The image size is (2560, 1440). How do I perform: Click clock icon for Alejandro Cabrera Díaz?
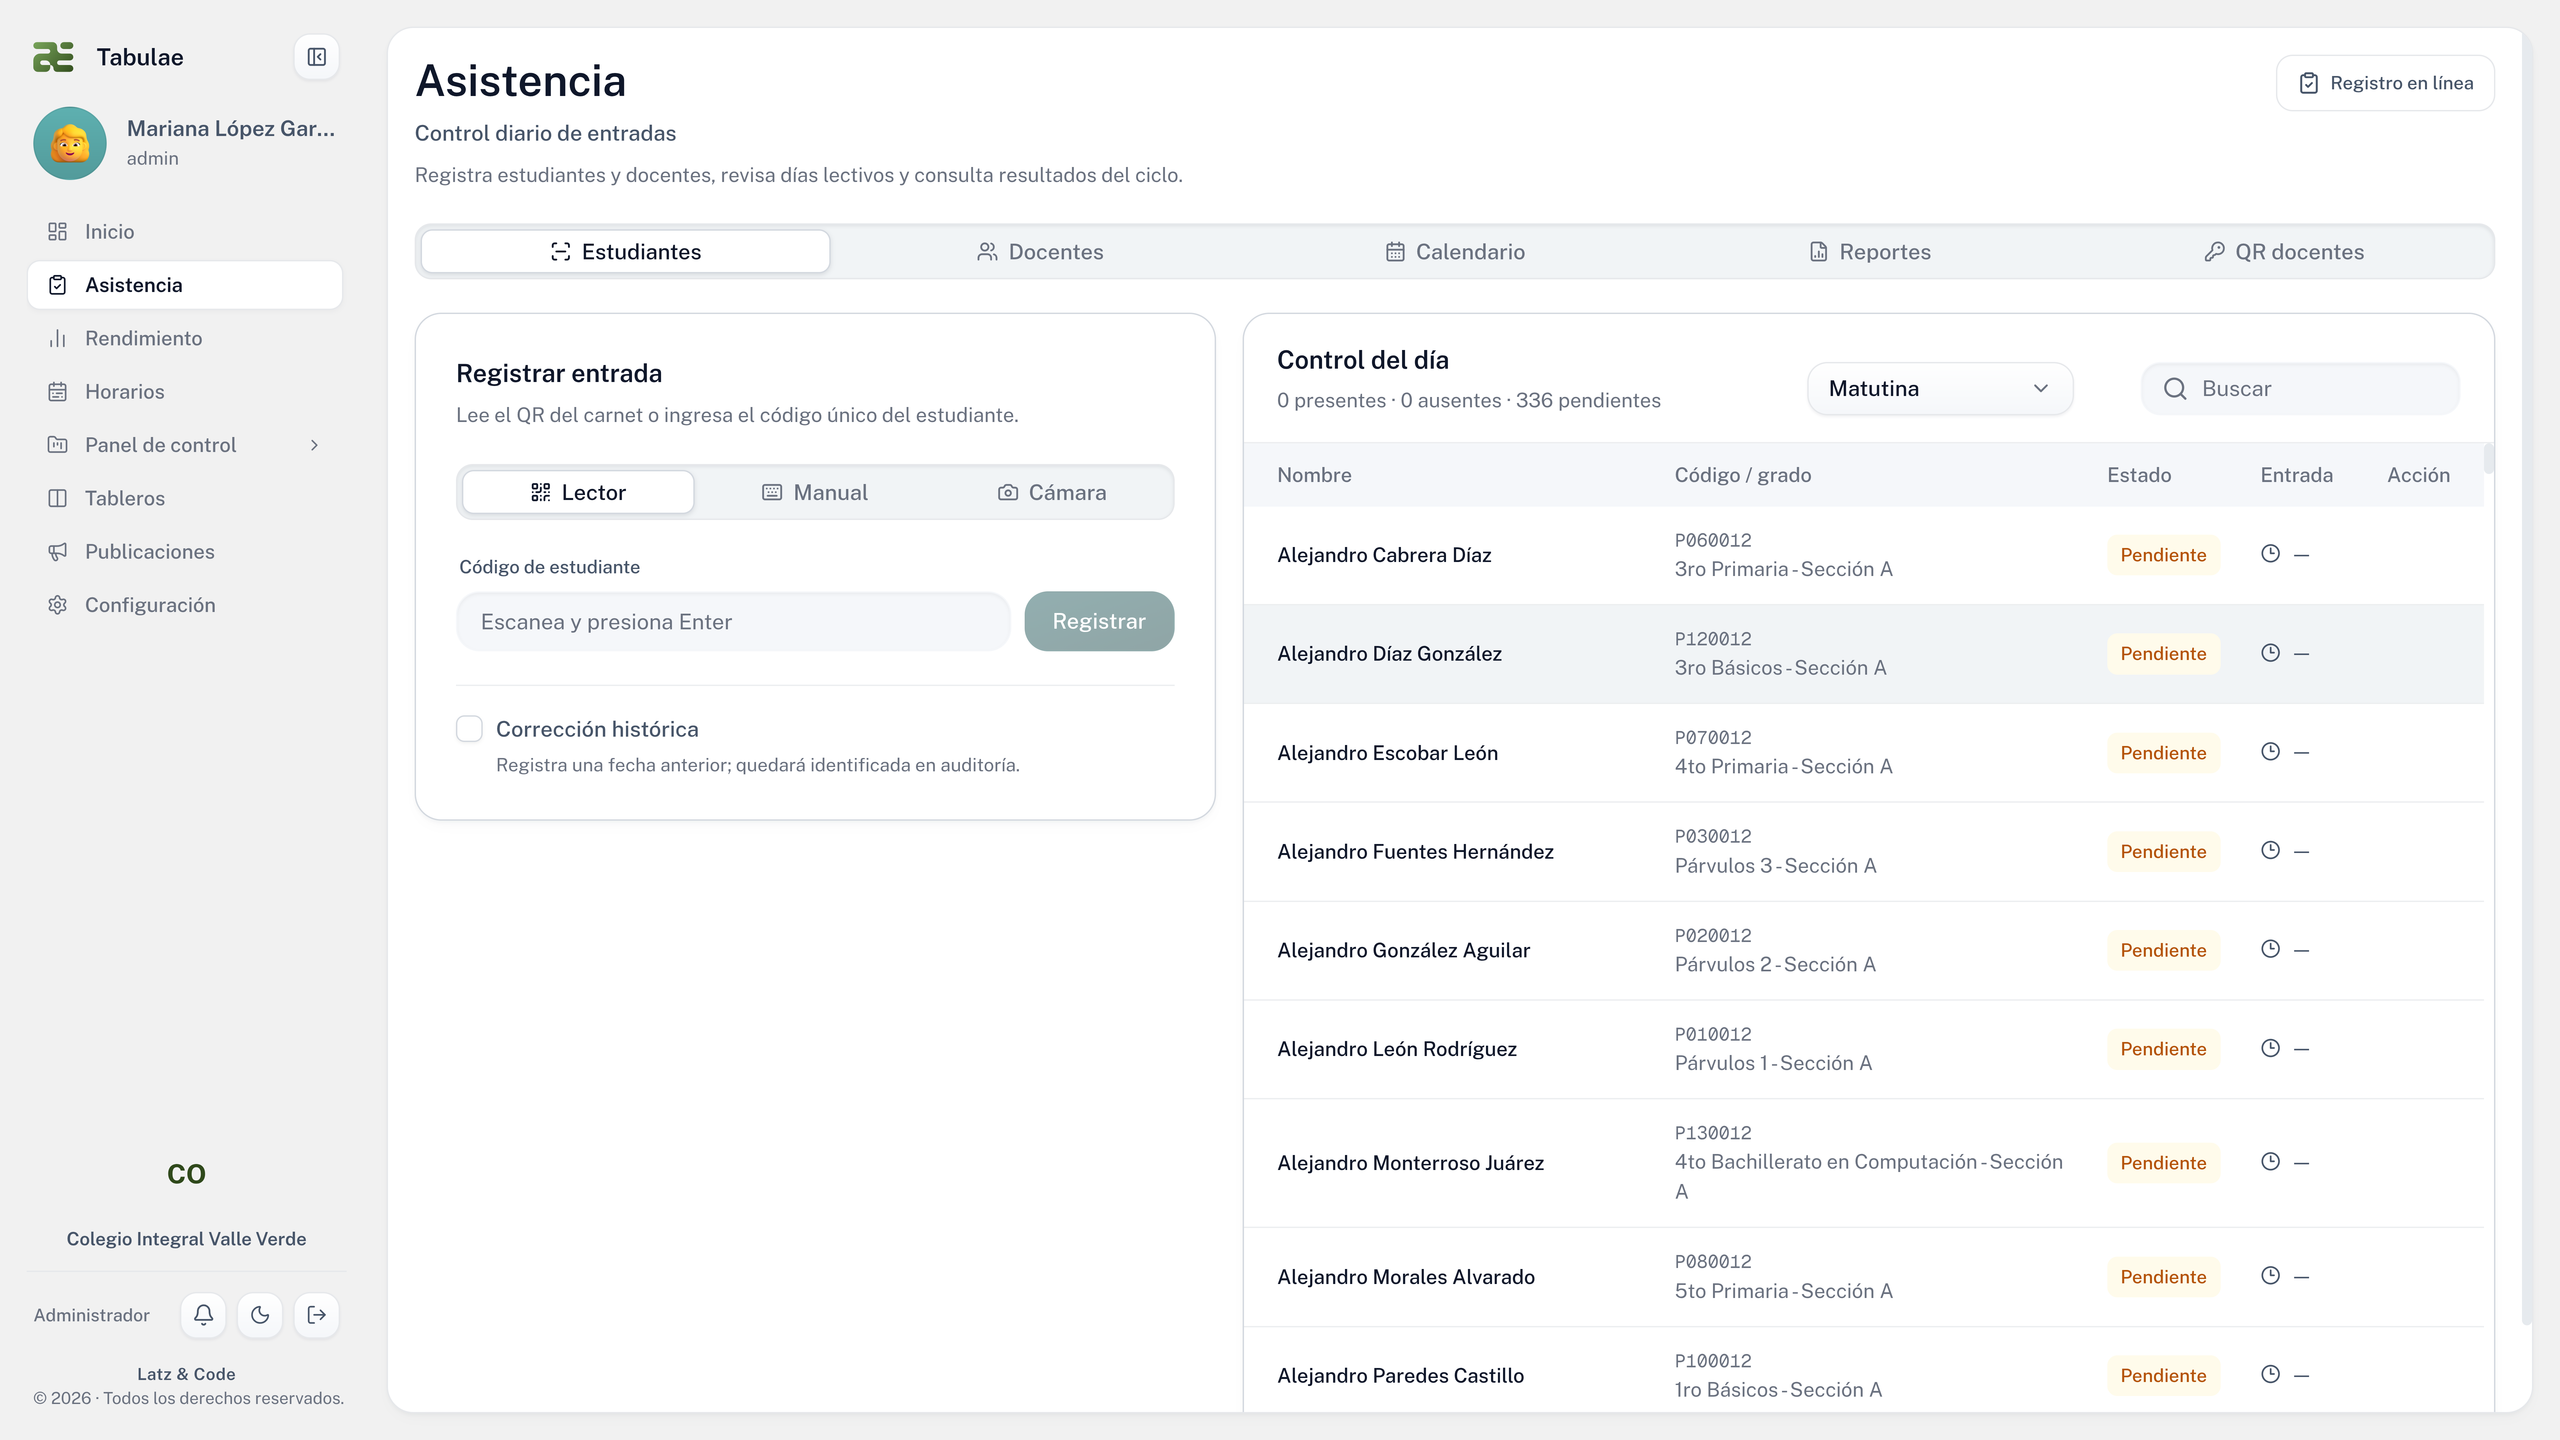click(x=2270, y=554)
